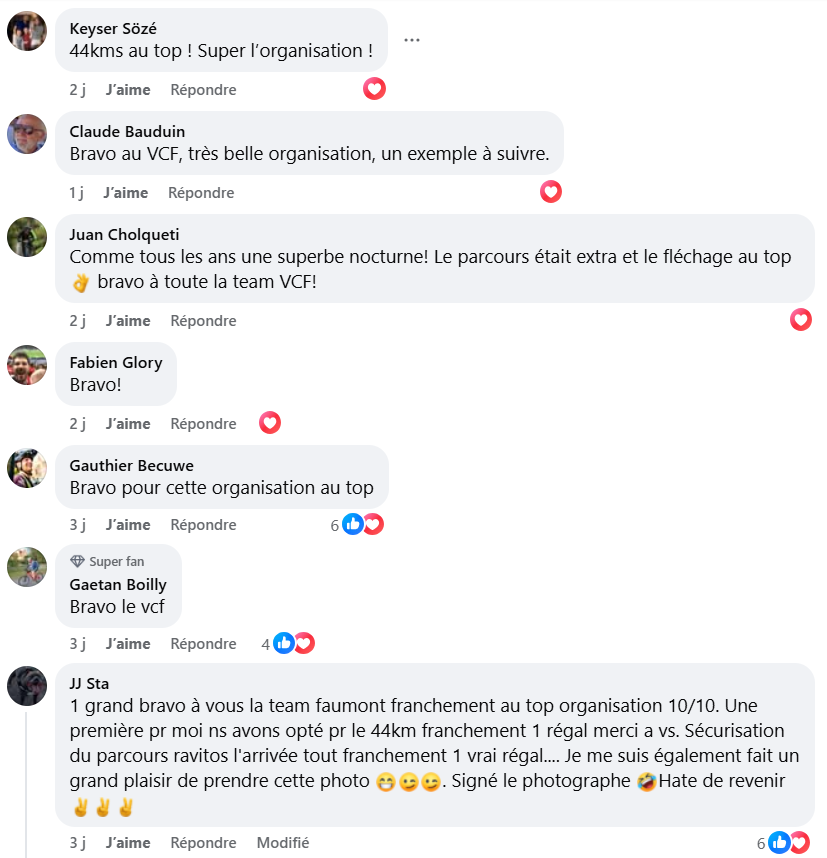Like Claude Bauduin's comment with J'aime
The height and width of the screenshot is (858, 827).
point(125,193)
